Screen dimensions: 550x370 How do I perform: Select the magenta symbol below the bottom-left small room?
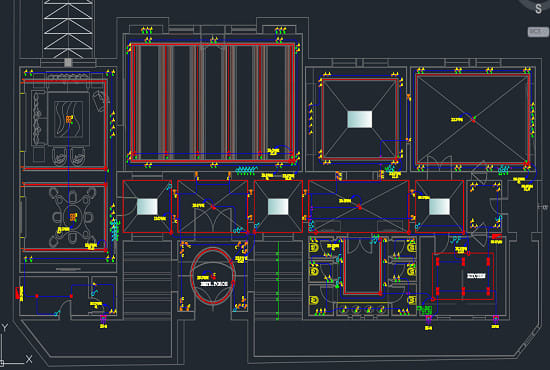click(103, 319)
